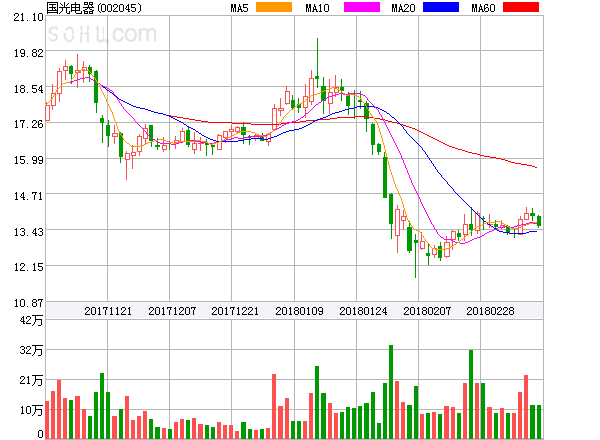
Task: Click the 17.26 price axis label
Action: click(x=29, y=124)
